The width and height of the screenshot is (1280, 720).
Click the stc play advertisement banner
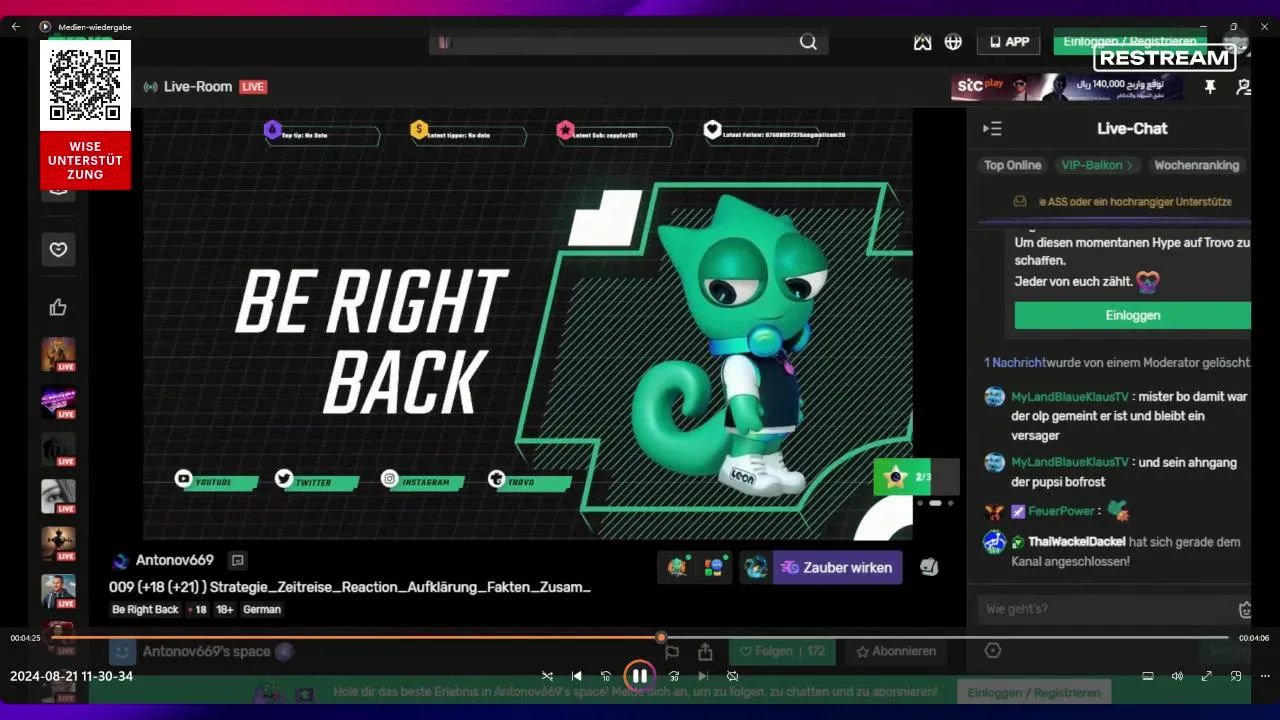tap(1067, 87)
